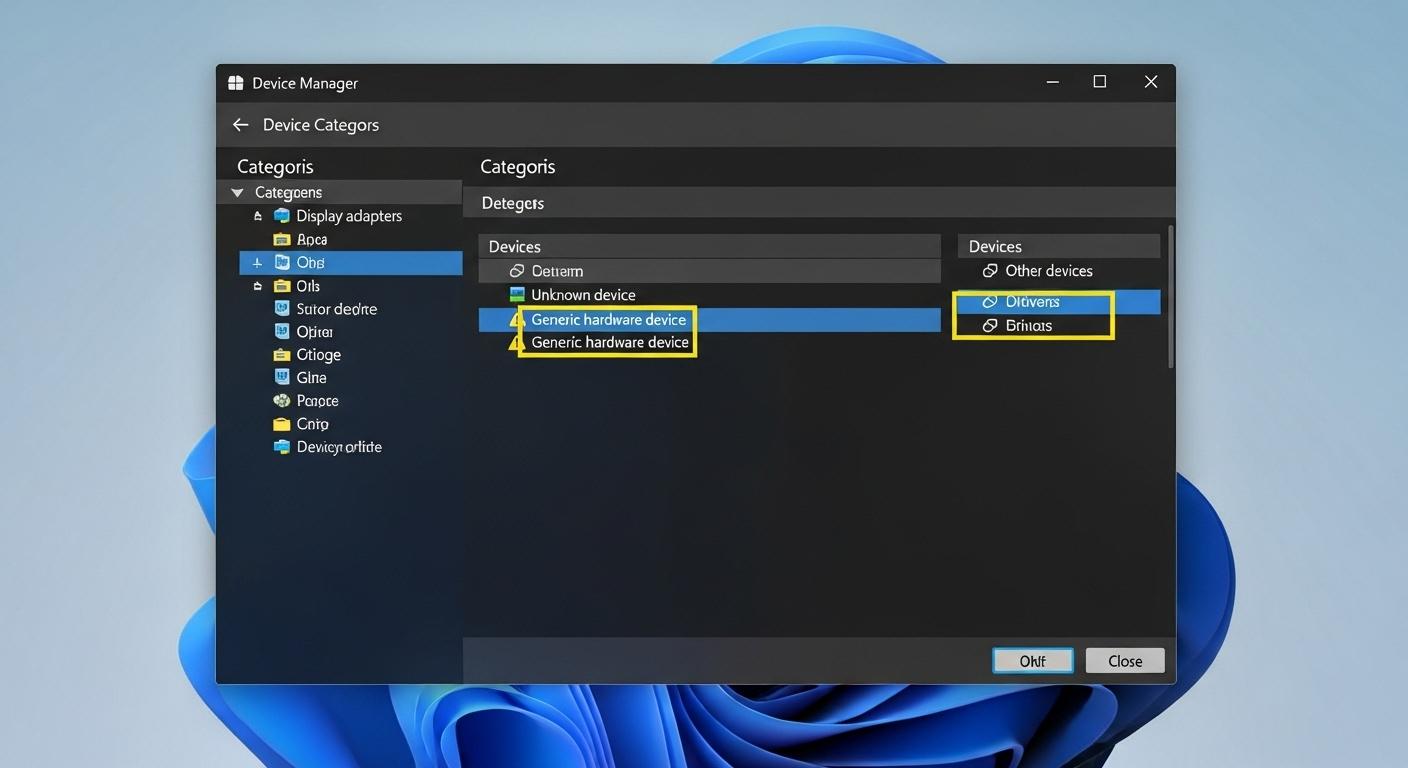Expand the Obs node with the plus sign

(x=258, y=262)
